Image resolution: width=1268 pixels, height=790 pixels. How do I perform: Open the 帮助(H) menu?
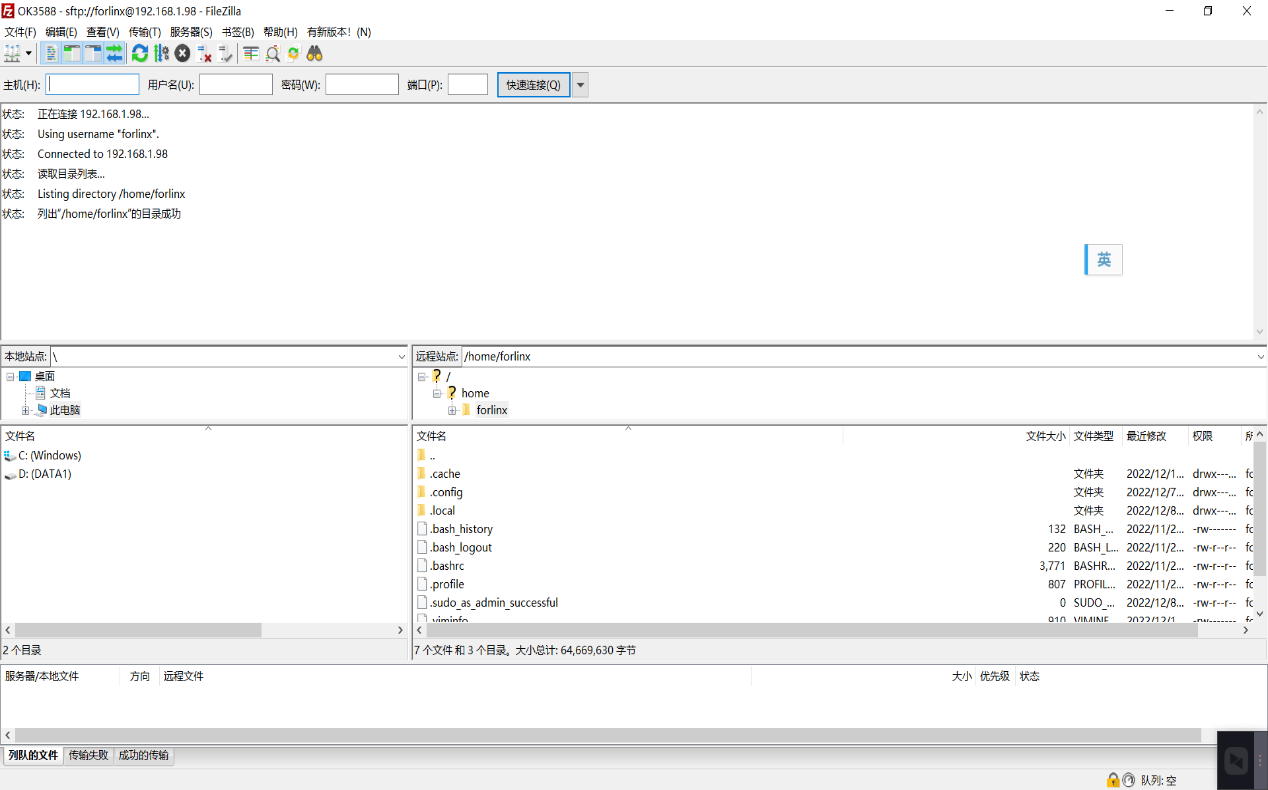coord(280,32)
